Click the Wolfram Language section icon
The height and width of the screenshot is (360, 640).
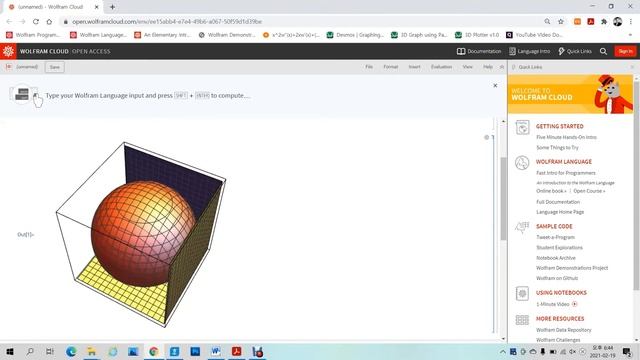pos(522,163)
